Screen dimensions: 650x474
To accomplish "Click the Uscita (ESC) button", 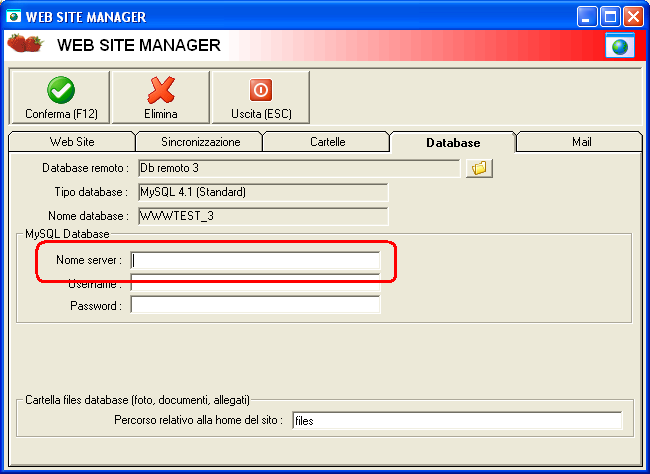I will [x=261, y=97].
